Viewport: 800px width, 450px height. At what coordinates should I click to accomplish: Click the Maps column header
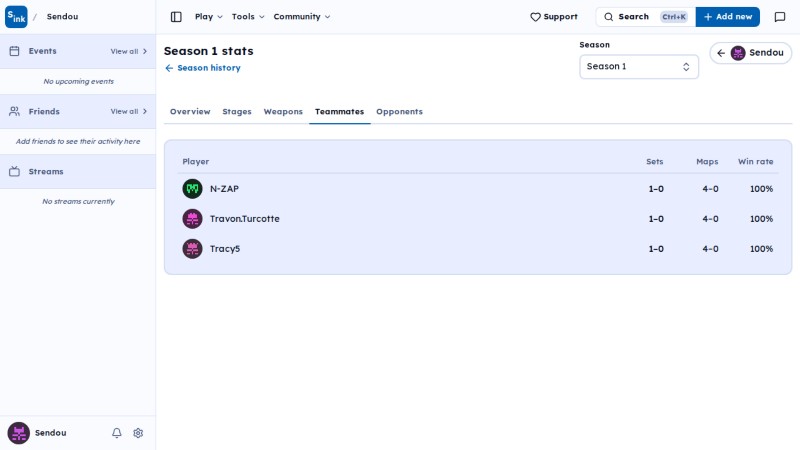pyautogui.click(x=707, y=162)
